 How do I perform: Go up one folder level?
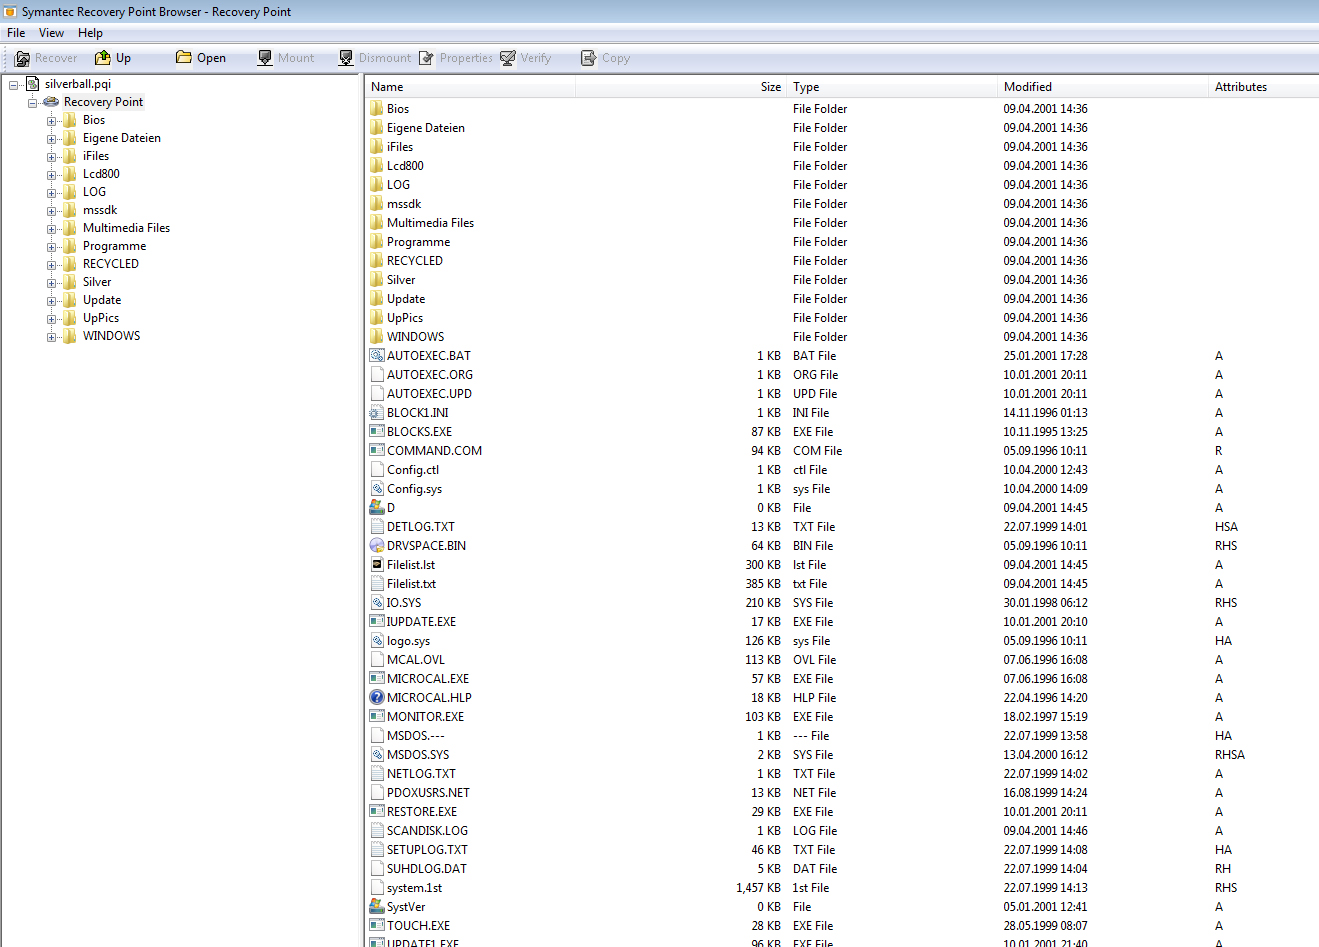click(x=102, y=58)
